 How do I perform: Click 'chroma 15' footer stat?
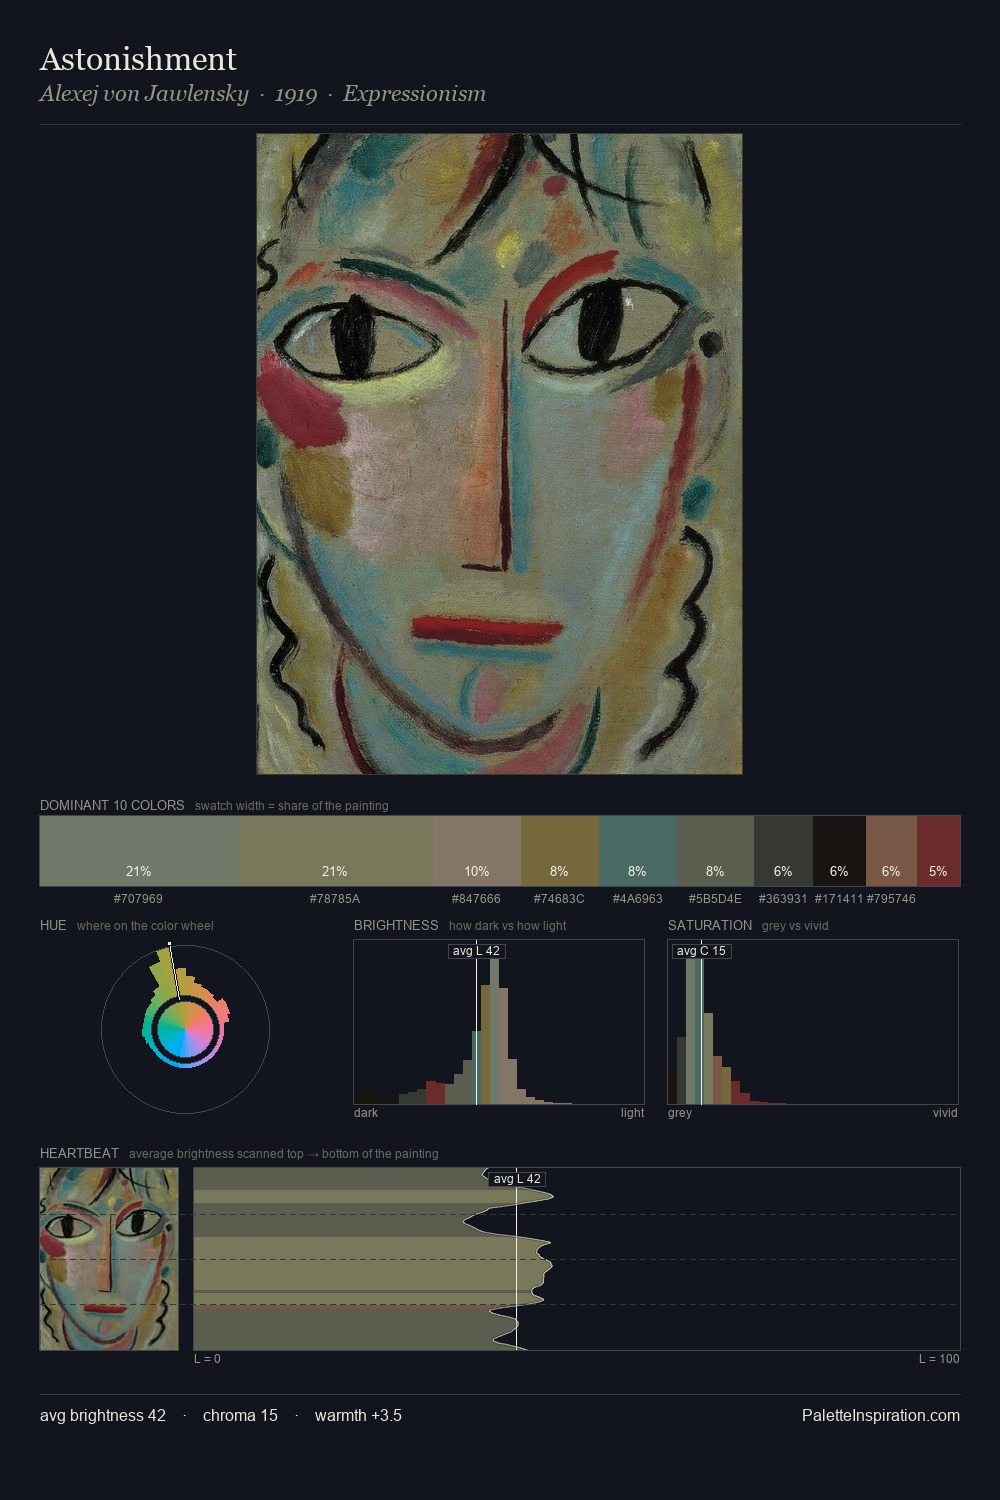(240, 1415)
